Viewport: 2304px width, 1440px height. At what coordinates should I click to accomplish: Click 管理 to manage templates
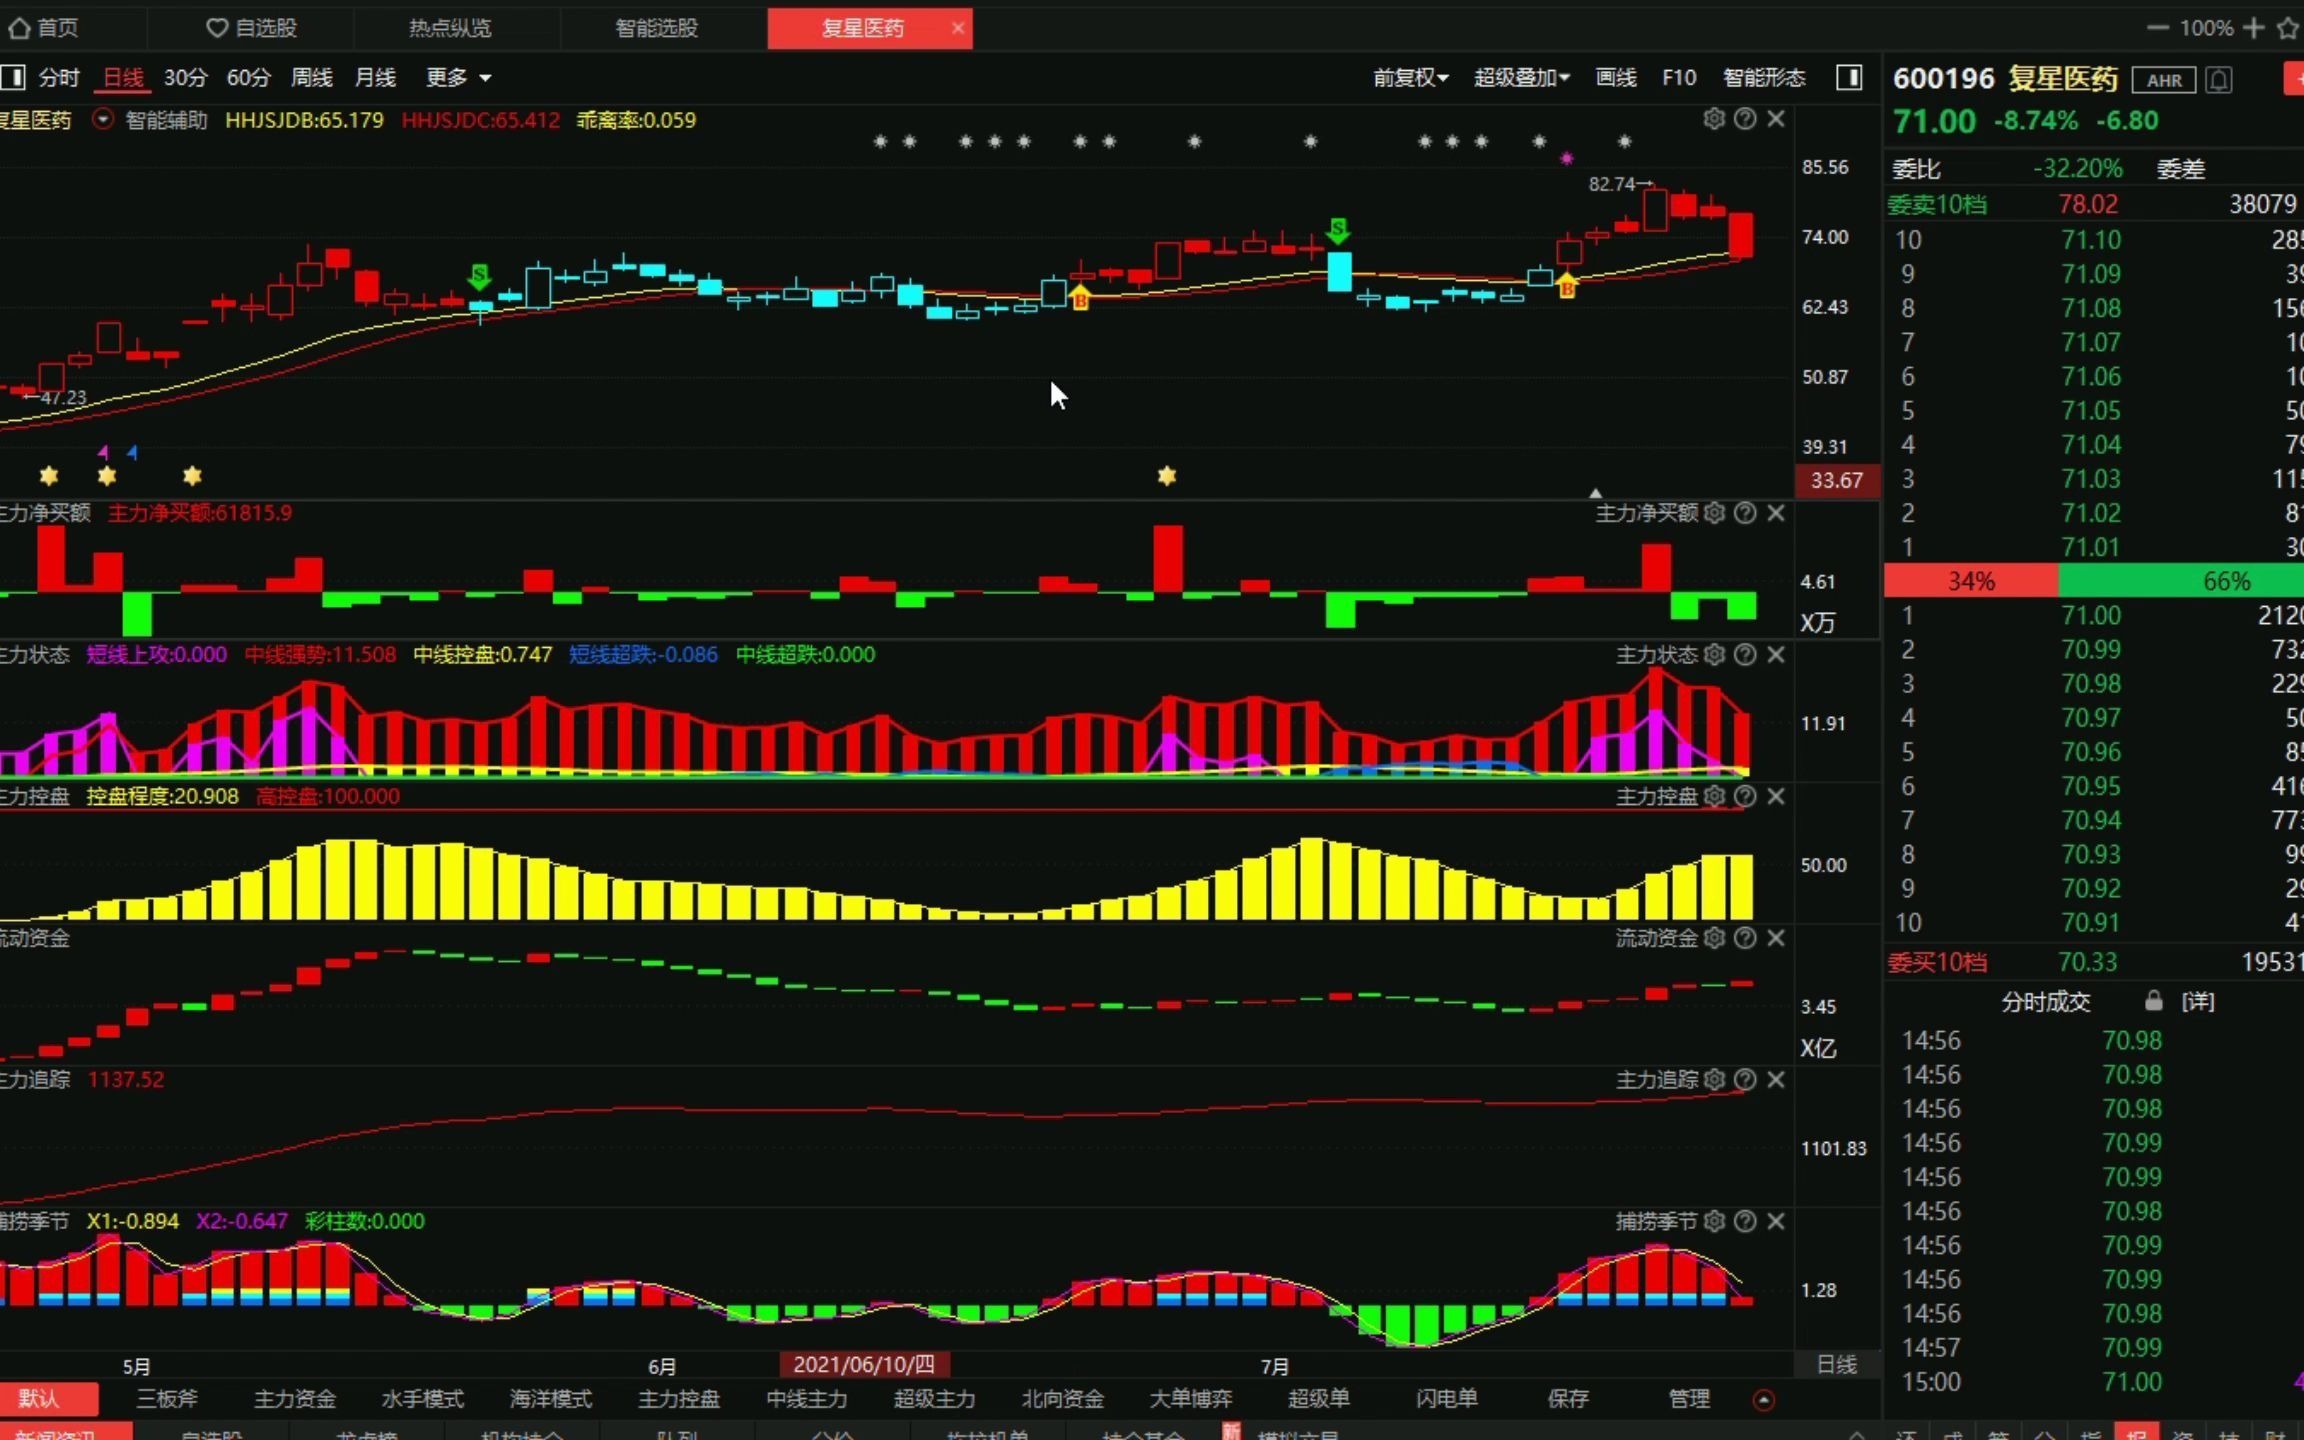coord(1689,1398)
